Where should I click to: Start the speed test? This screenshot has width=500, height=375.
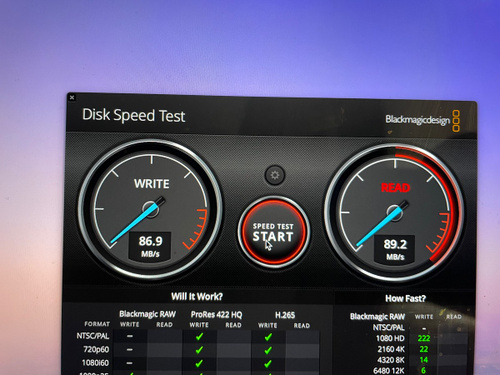coord(273,232)
